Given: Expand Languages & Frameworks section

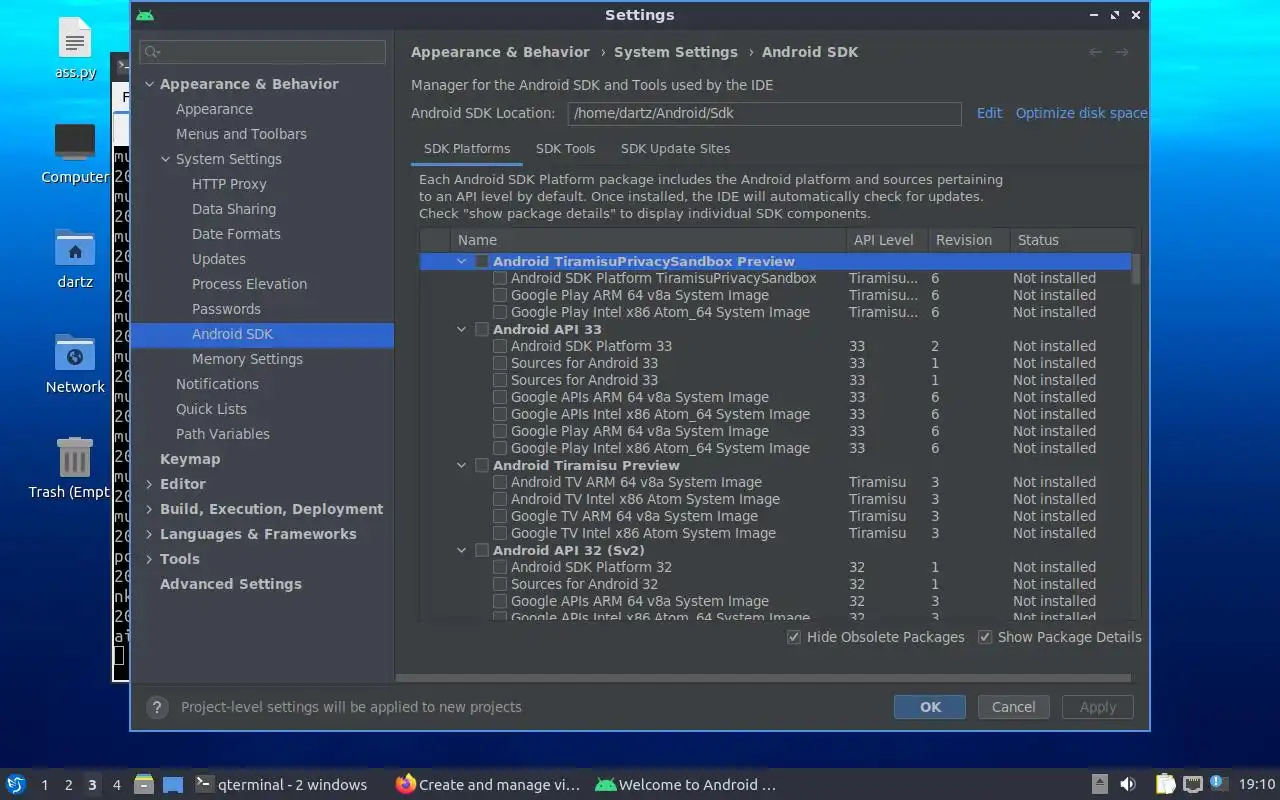Looking at the screenshot, I should click(149, 534).
